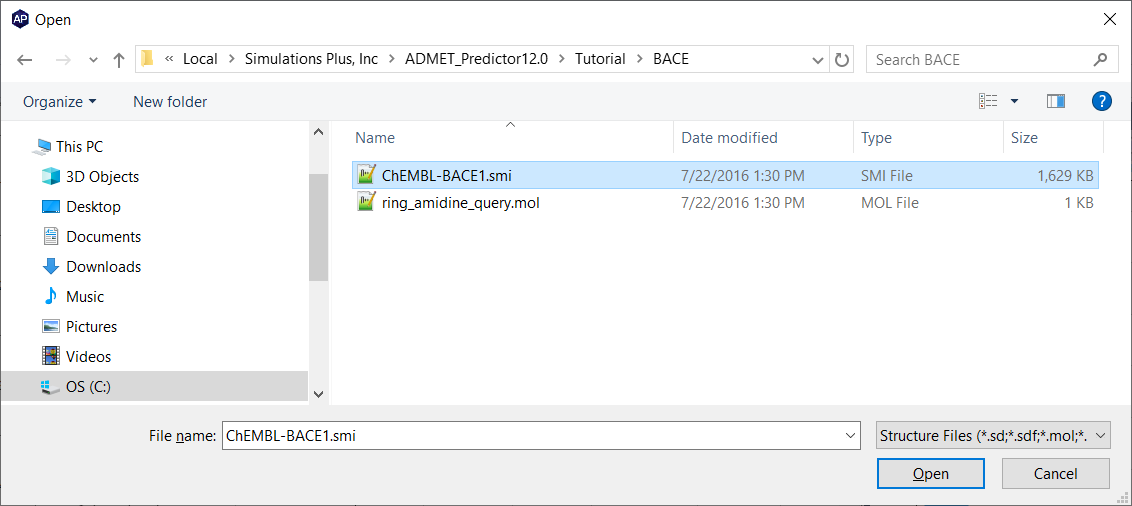1132x506 pixels.
Task: Click the Open button
Action: 931,474
